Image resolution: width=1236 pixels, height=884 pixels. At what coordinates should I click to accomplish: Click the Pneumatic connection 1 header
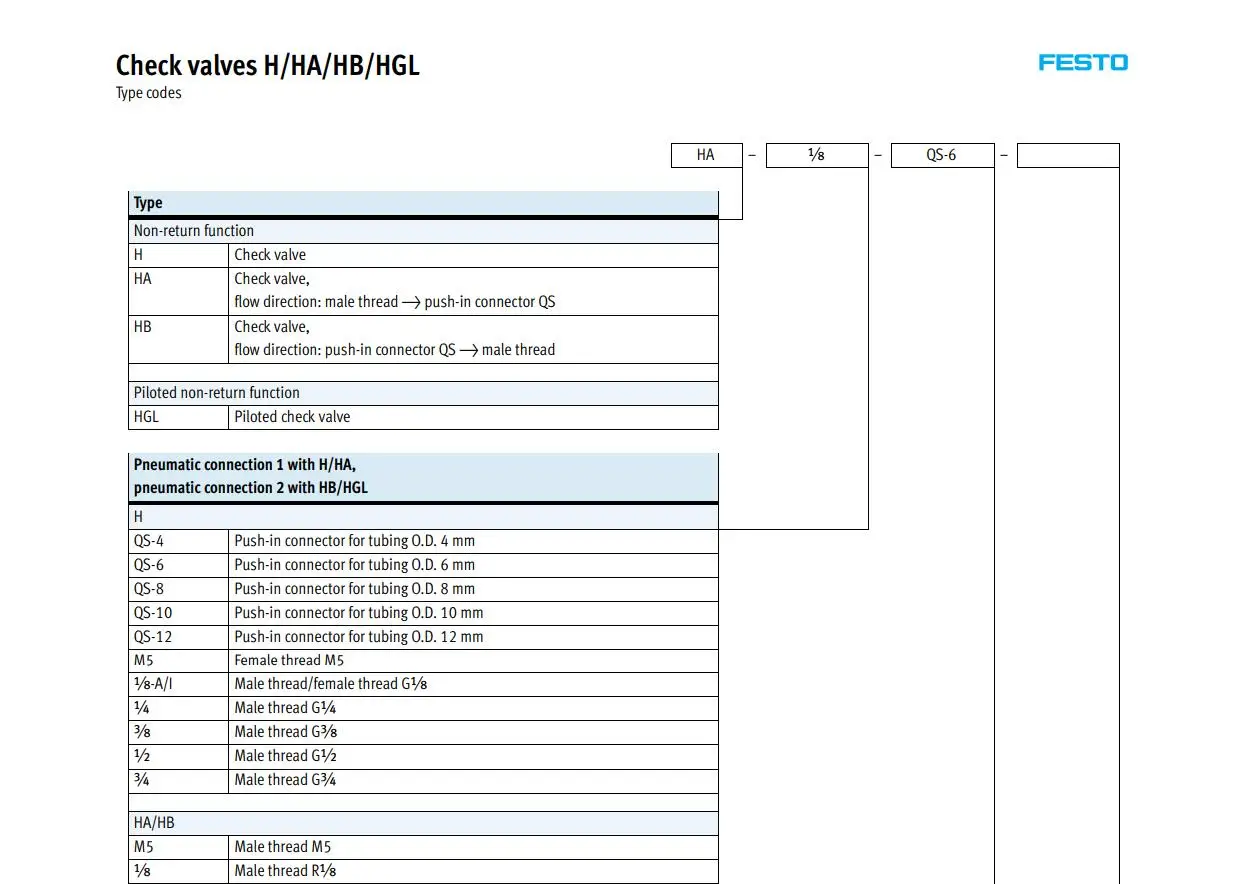pyautogui.click(x=423, y=477)
